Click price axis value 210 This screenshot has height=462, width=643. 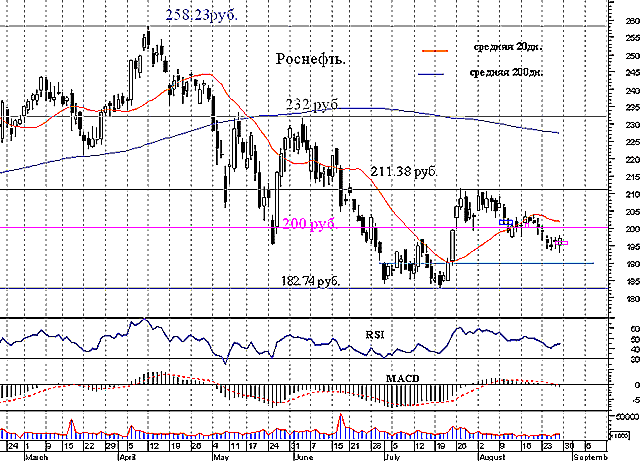tap(633, 194)
